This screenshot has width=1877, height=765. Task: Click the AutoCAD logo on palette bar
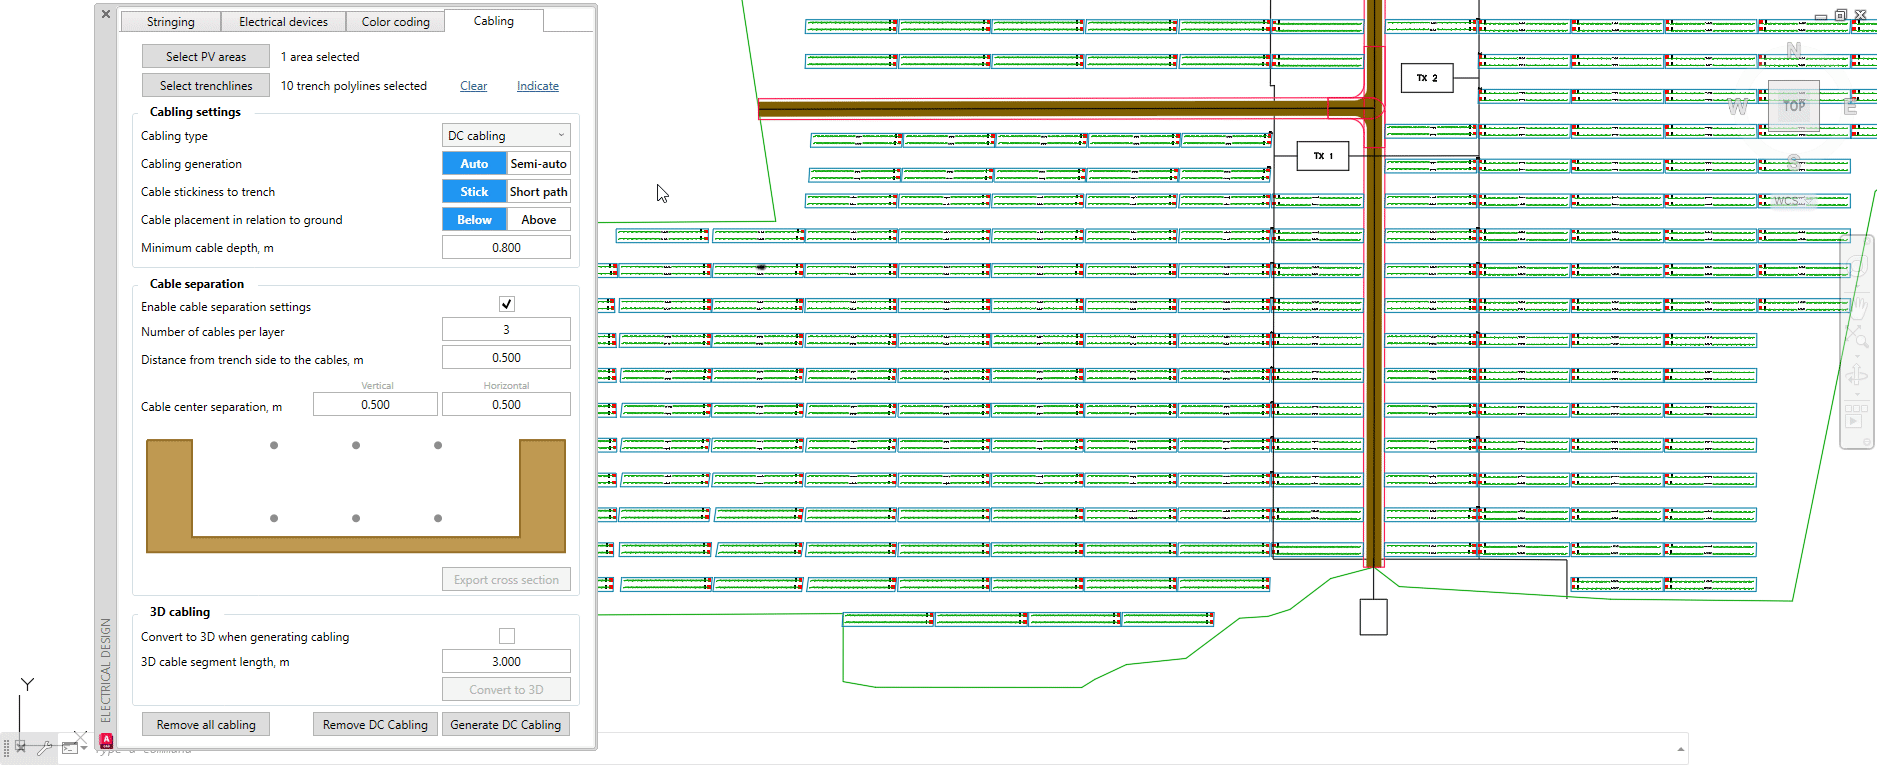(106, 741)
